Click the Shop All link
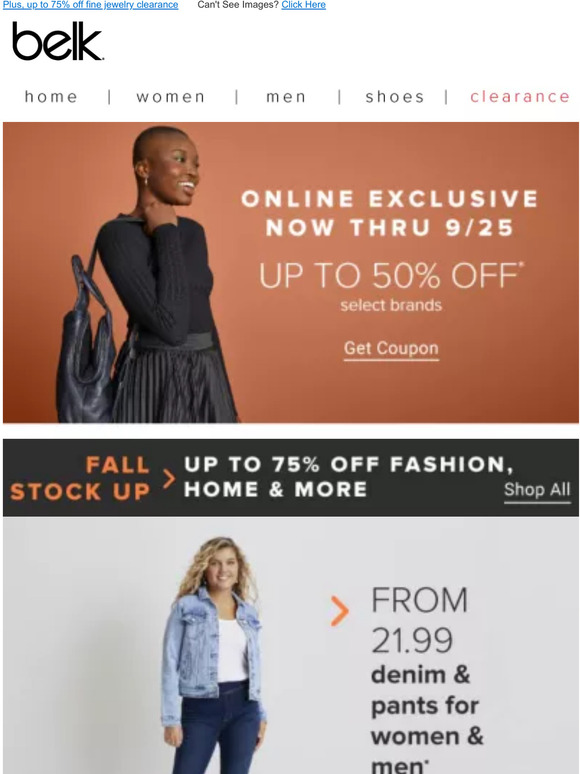 (537, 490)
